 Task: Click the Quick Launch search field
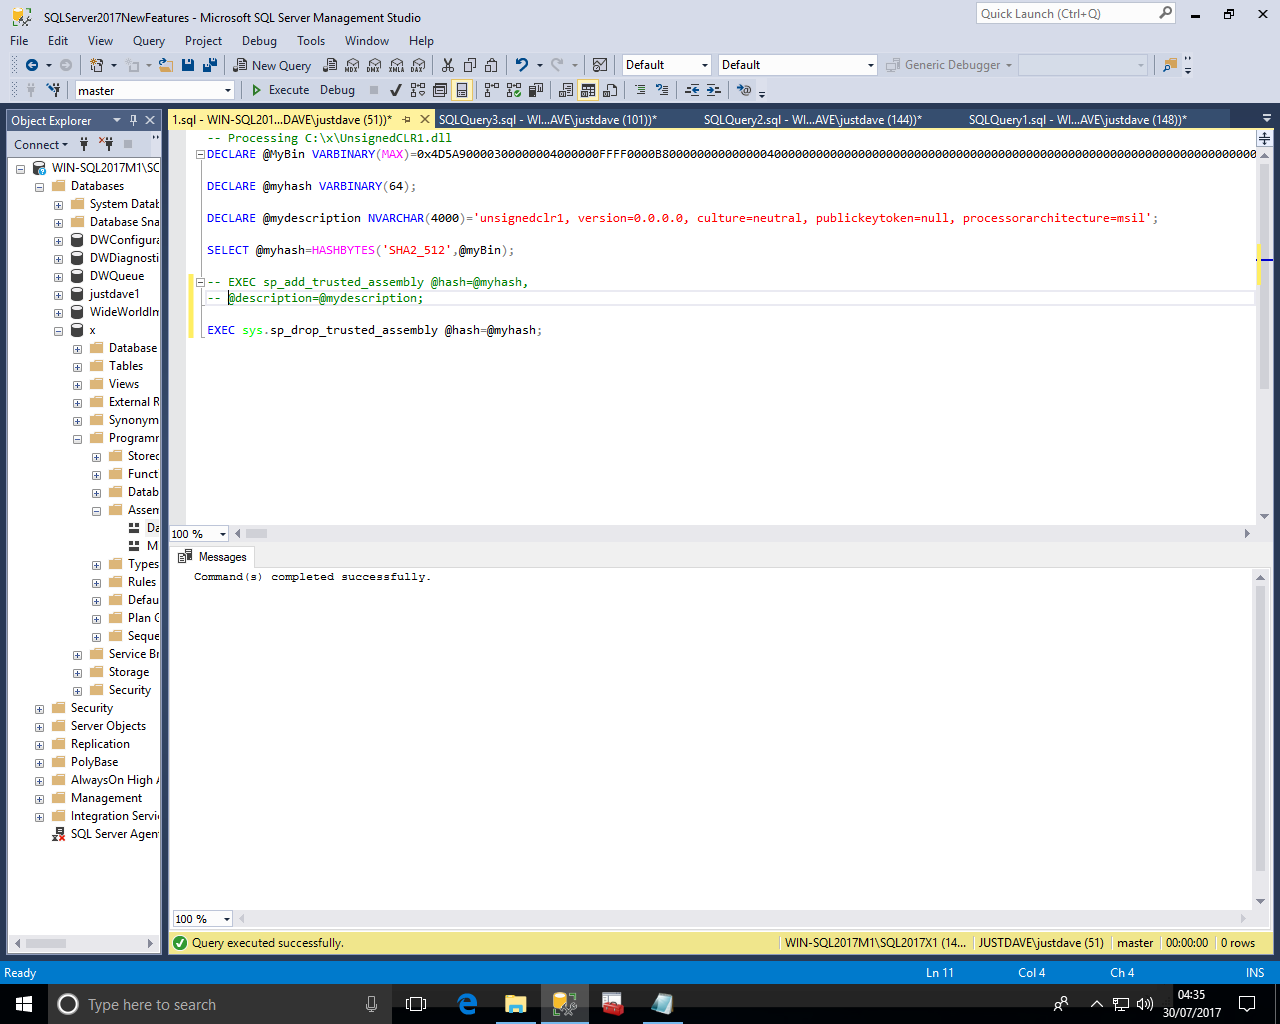pos(1066,14)
